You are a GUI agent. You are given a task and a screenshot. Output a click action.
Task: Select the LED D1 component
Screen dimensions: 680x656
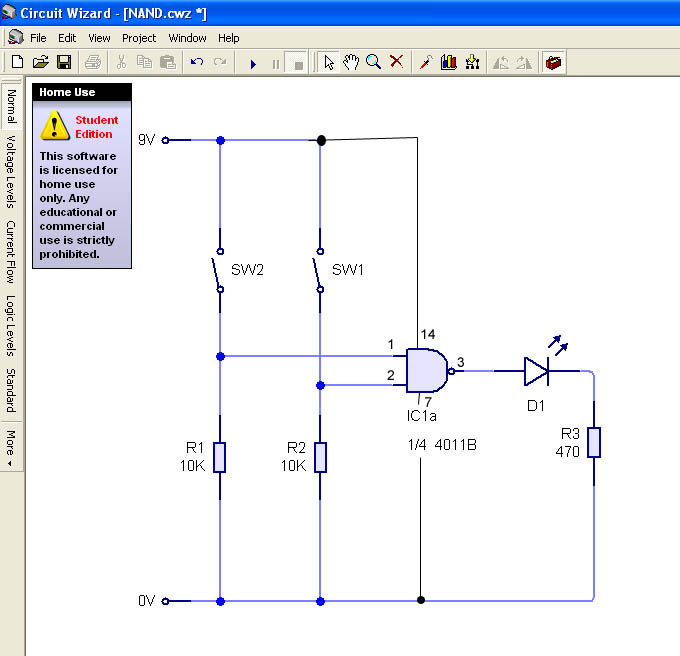537,372
